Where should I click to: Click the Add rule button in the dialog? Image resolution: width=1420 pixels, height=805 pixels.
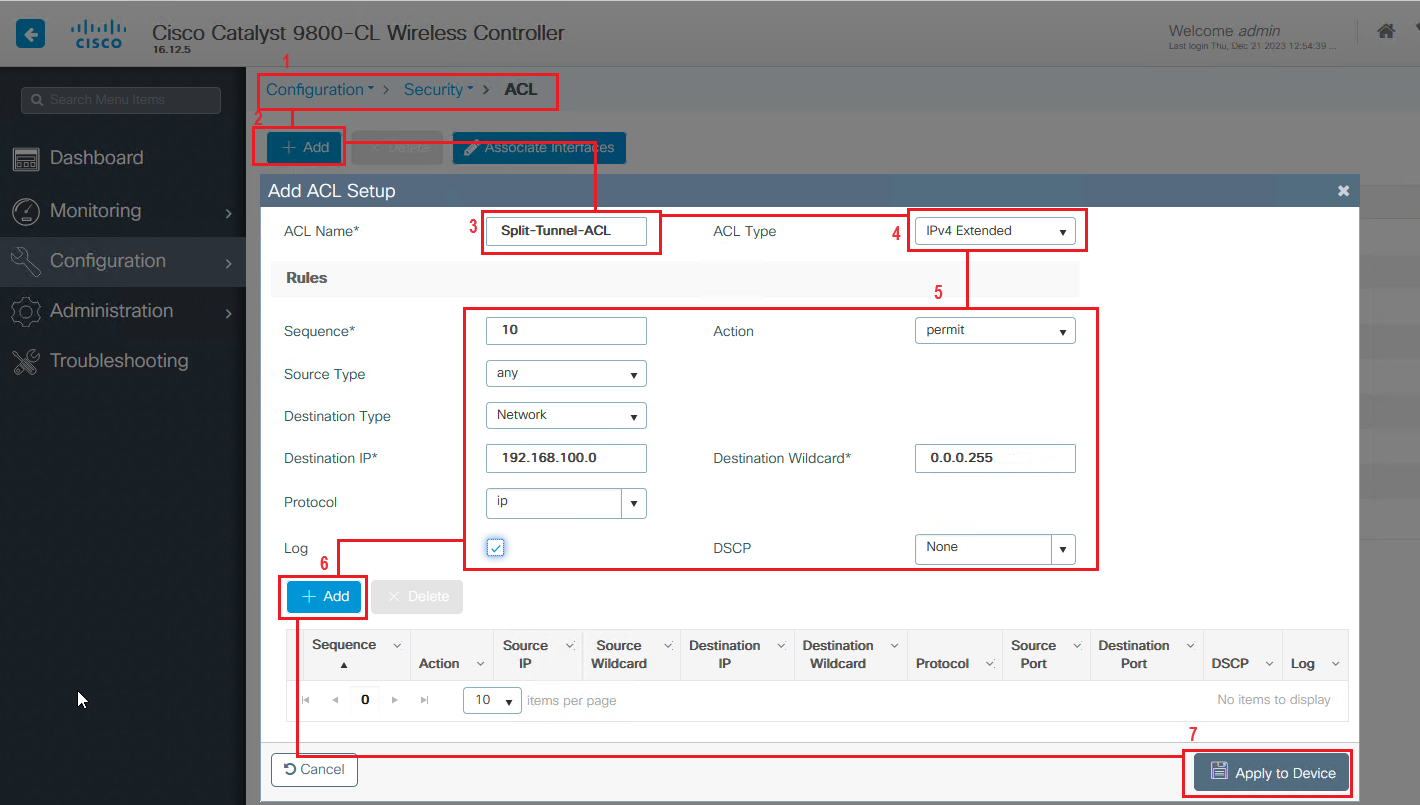coord(325,596)
